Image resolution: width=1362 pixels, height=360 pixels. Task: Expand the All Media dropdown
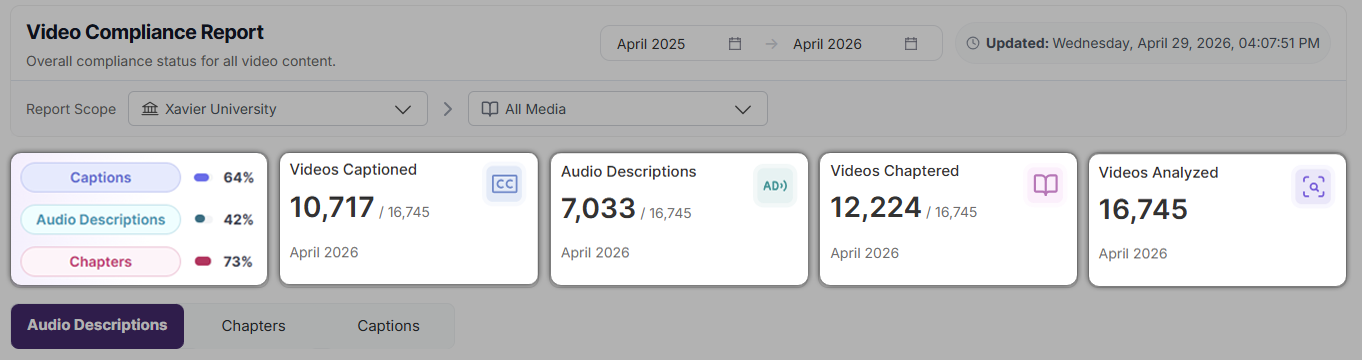tap(618, 109)
